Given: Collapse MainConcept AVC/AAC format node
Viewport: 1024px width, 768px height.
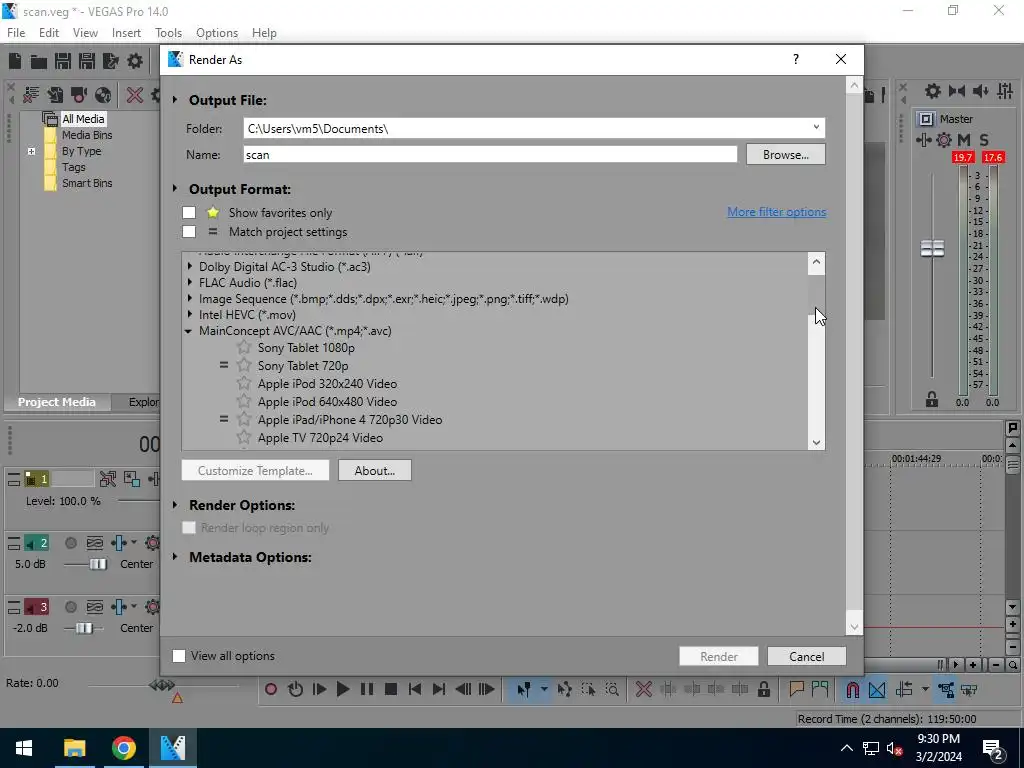Looking at the screenshot, I should pos(189,331).
